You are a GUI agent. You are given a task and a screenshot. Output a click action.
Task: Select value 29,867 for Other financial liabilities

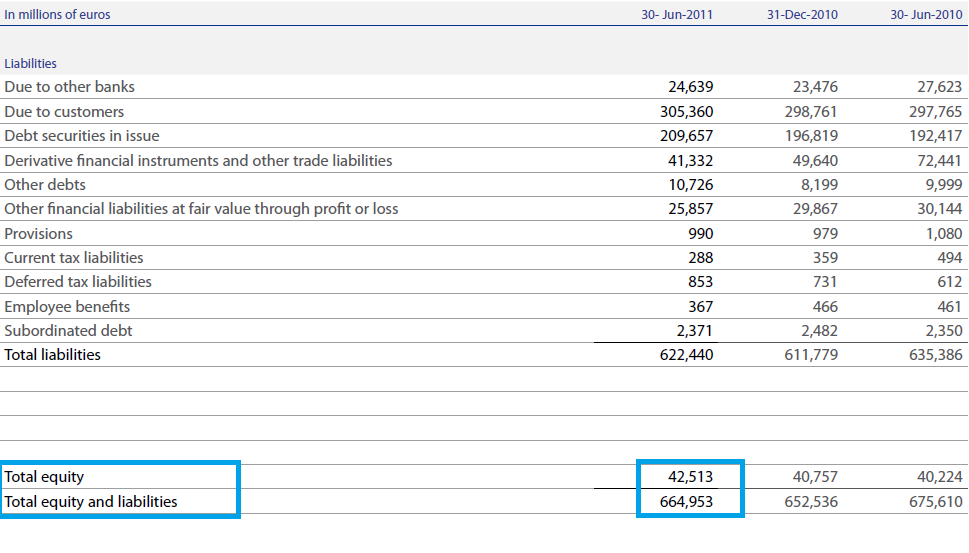(x=815, y=209)
